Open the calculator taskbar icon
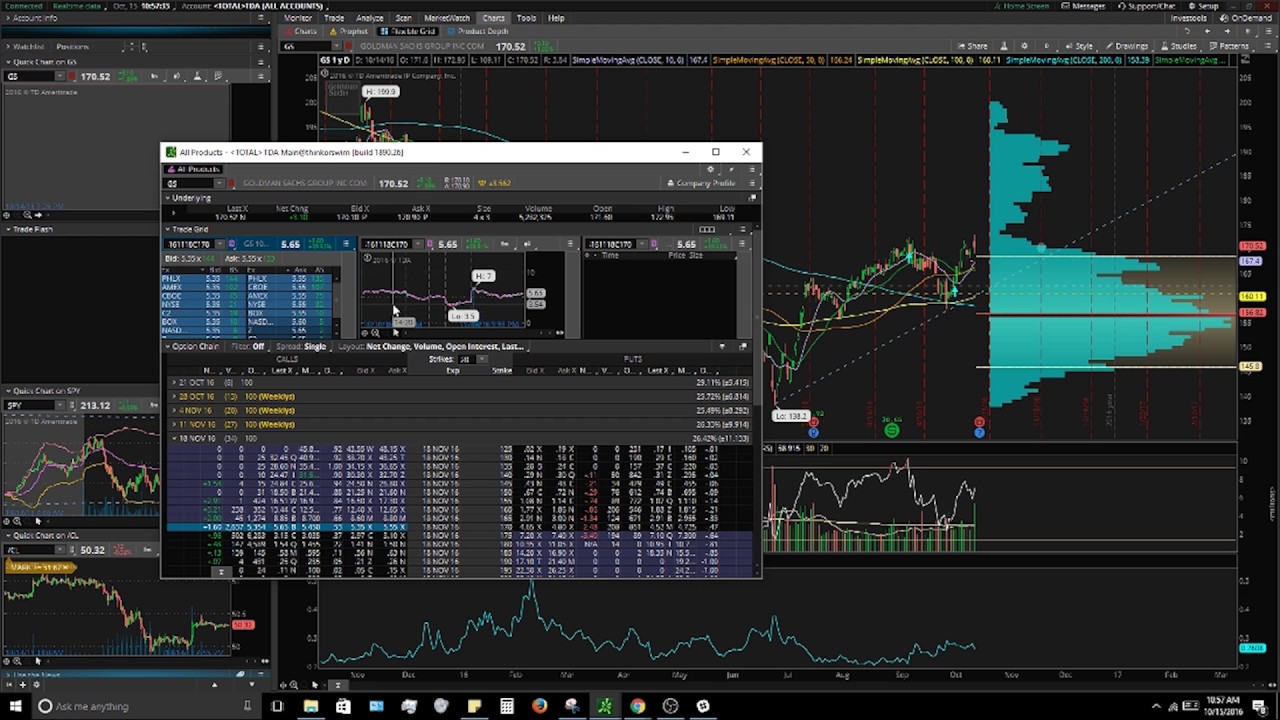This screenshot has width=1280, height=720. pos(507,706)
